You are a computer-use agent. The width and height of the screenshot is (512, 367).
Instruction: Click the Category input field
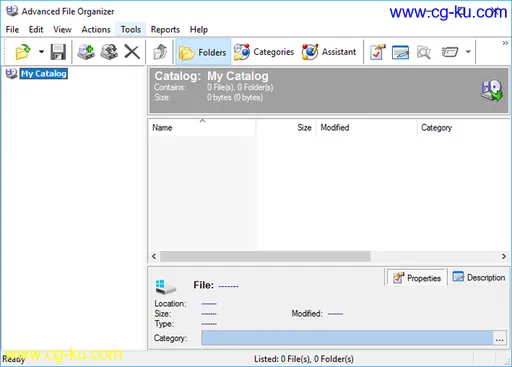pos(347,338)
